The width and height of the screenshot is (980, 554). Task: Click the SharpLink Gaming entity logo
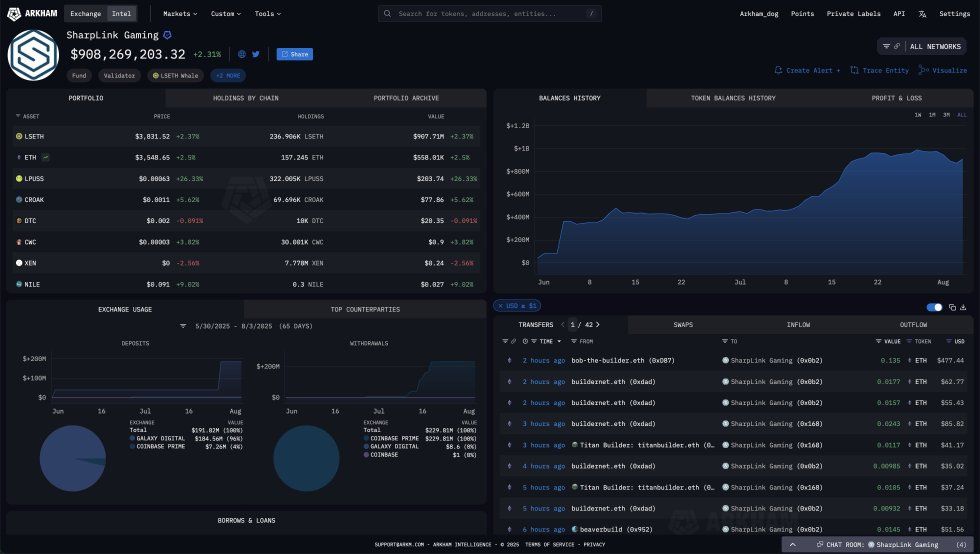coord(33,55)
